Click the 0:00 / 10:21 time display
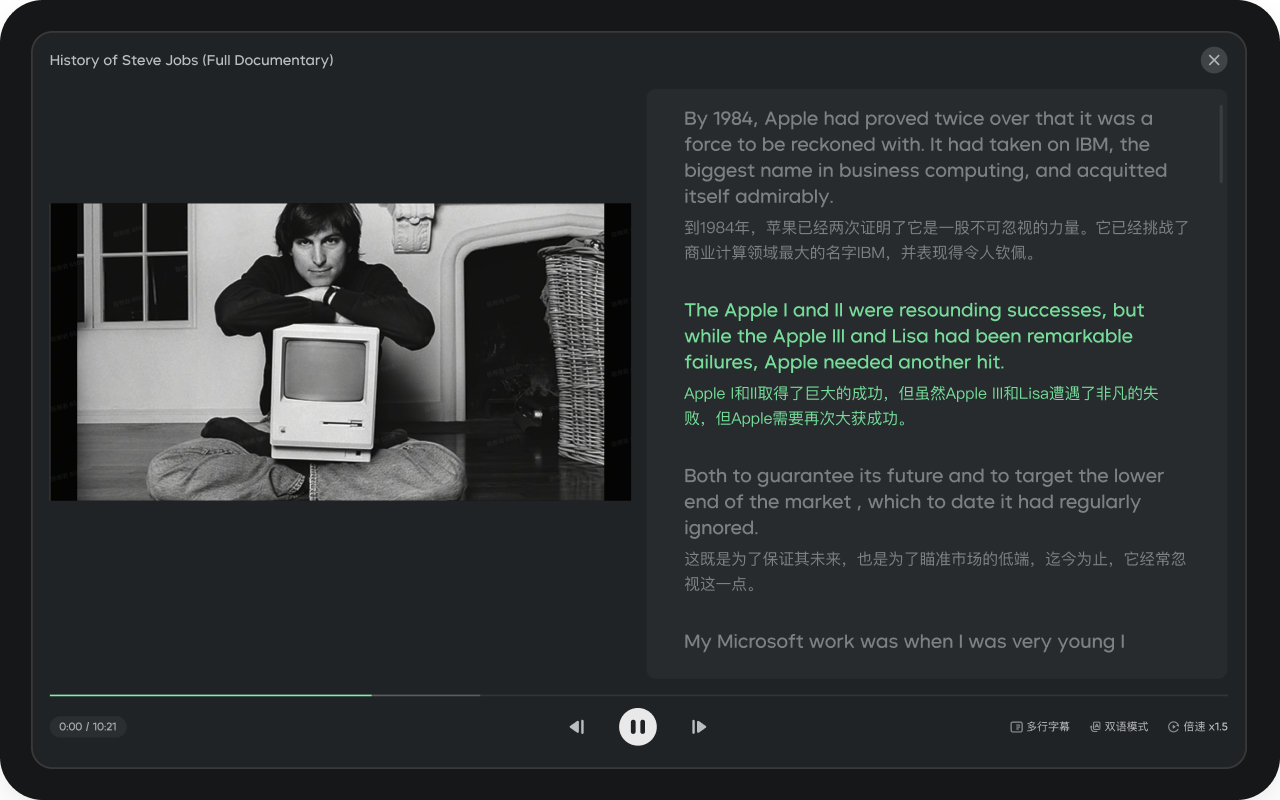This screenshot has width=1280, height=800. 88,727
